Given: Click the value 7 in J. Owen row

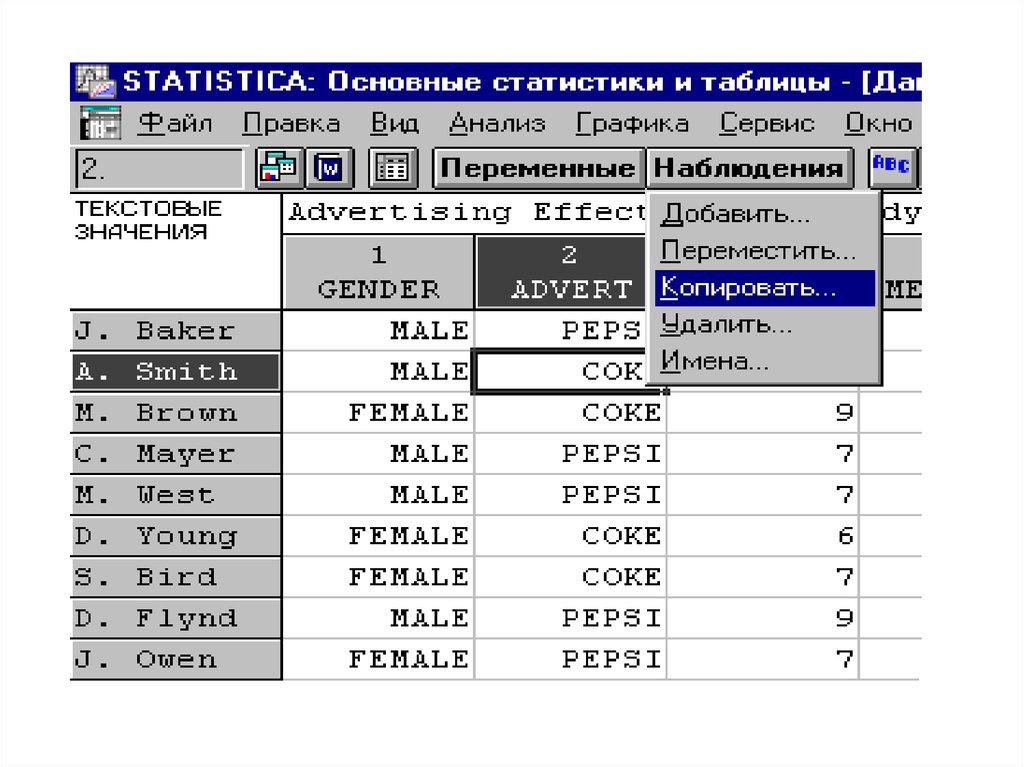Looking at the screenshot, I should pos(763,660).
